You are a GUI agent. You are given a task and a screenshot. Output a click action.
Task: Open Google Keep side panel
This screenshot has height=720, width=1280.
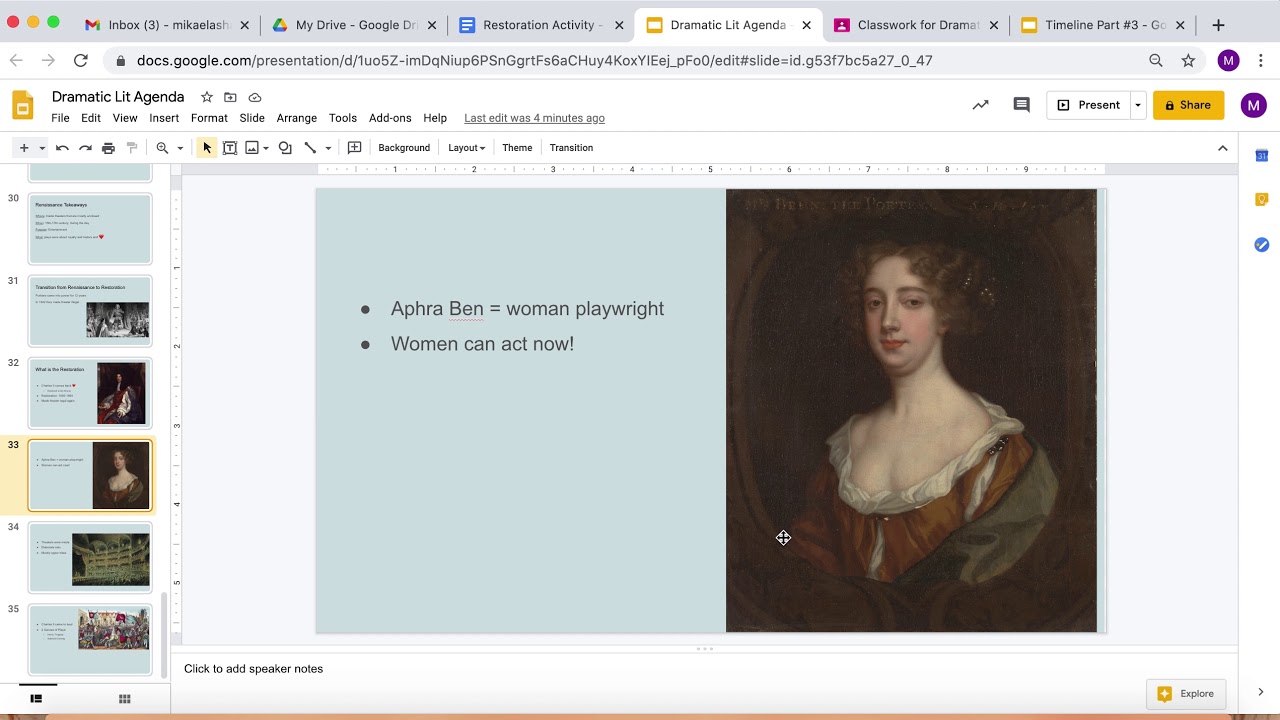1261,200
